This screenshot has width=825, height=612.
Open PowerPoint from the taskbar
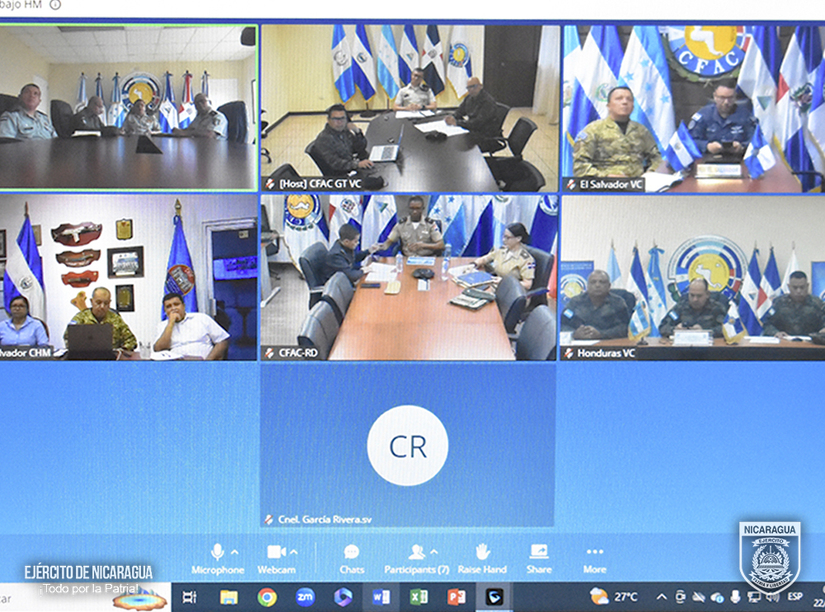tap(456, 597)
